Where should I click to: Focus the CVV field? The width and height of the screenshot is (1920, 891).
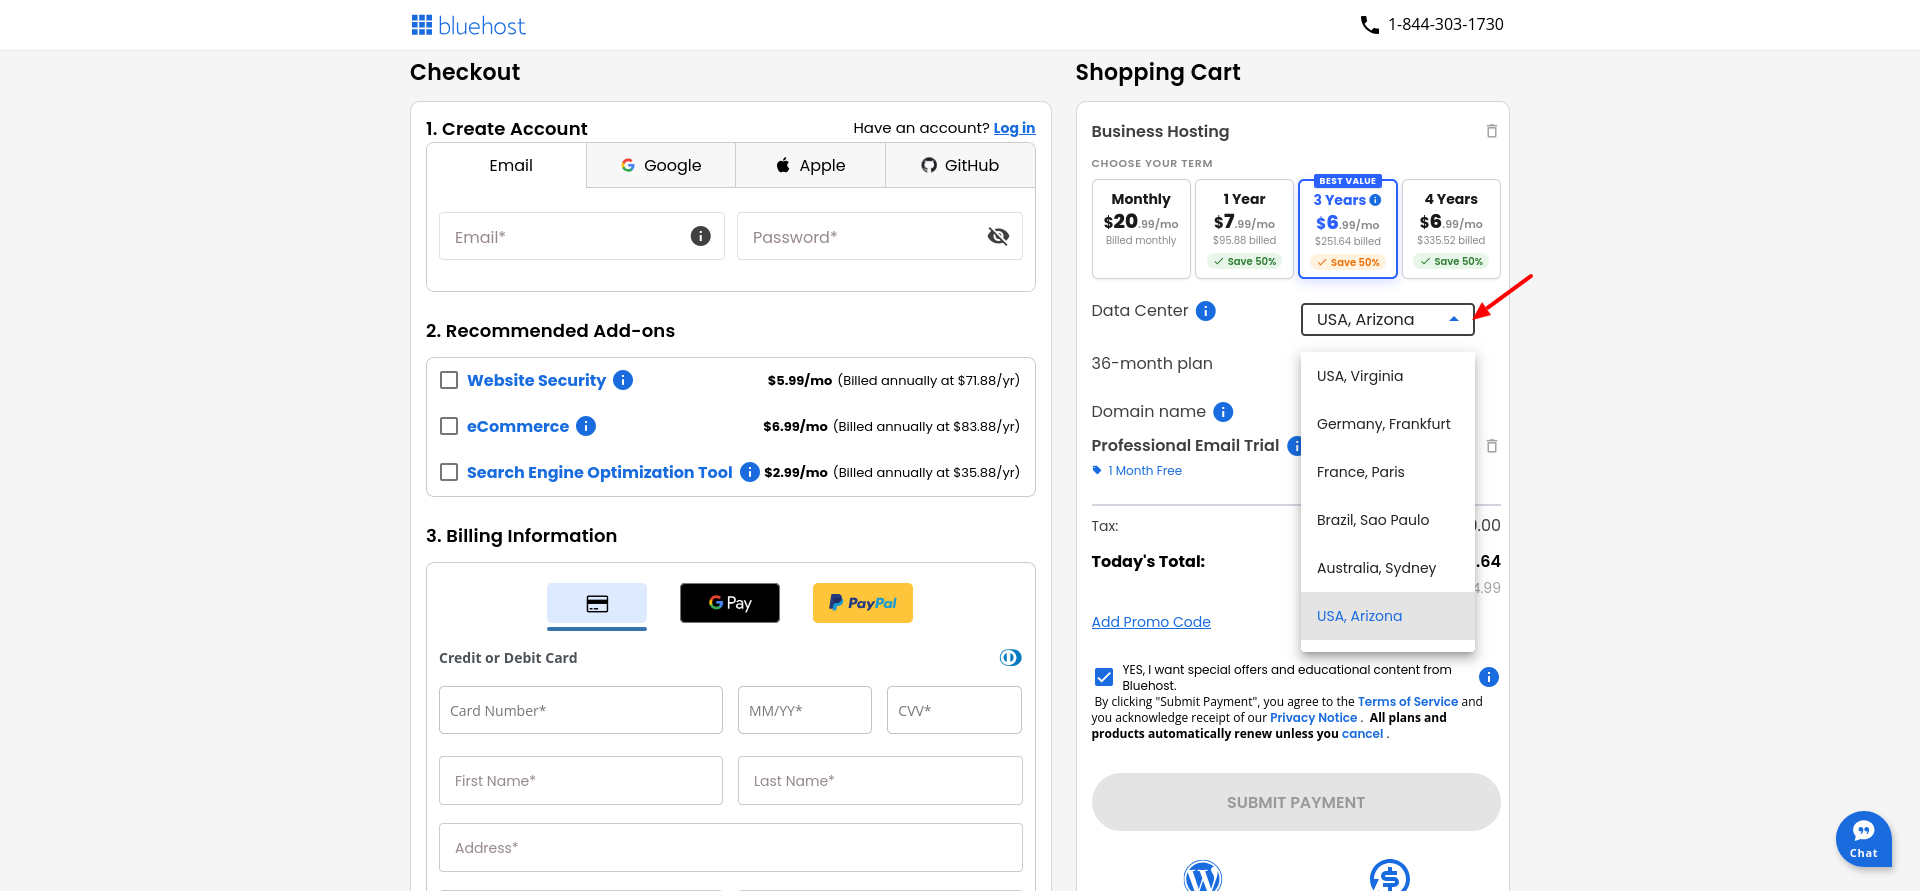(x=954, y=710)
